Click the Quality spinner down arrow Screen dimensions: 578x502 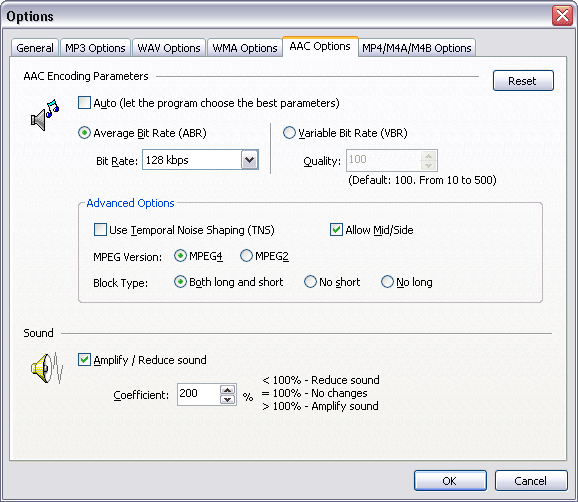(429, 165)
